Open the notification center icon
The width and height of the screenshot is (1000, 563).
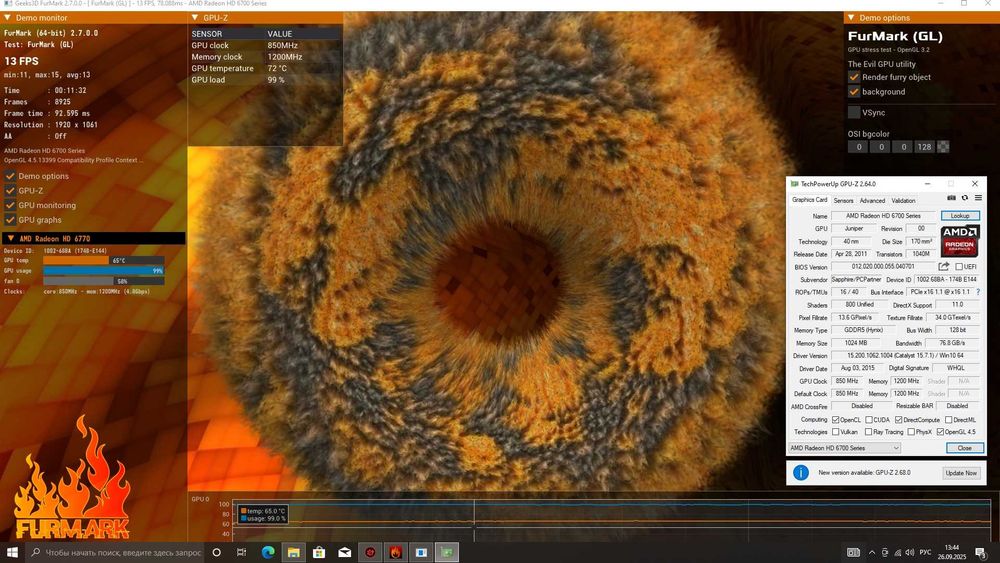(x=981, y=552)
